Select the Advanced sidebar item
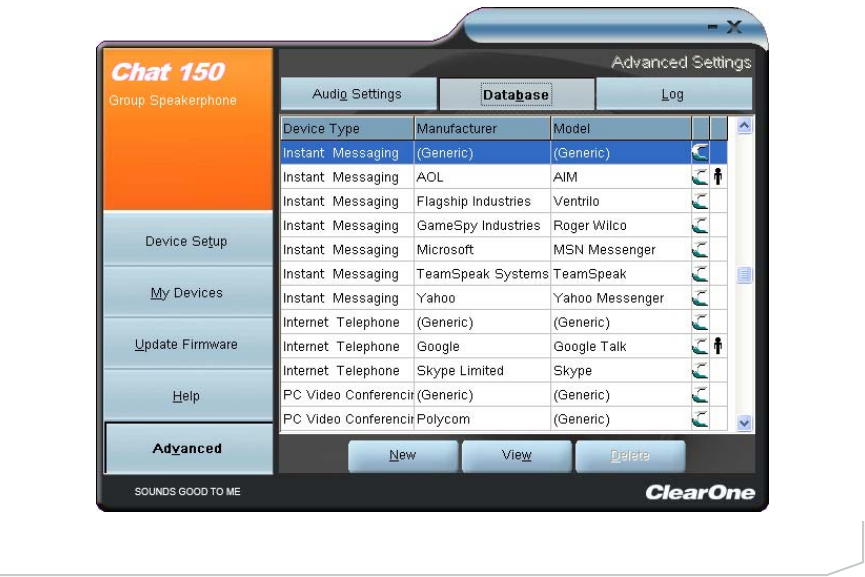865x577 pixels. tap(187, 448)
